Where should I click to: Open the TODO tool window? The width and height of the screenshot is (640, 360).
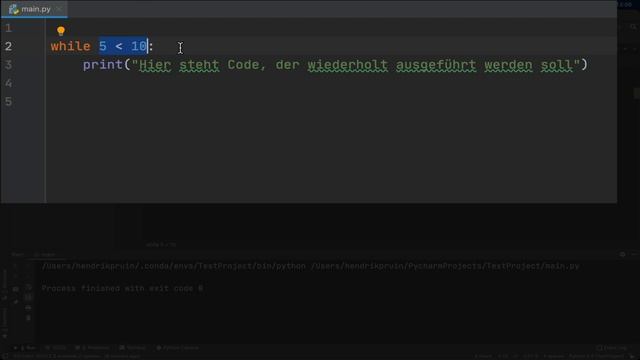56,348
